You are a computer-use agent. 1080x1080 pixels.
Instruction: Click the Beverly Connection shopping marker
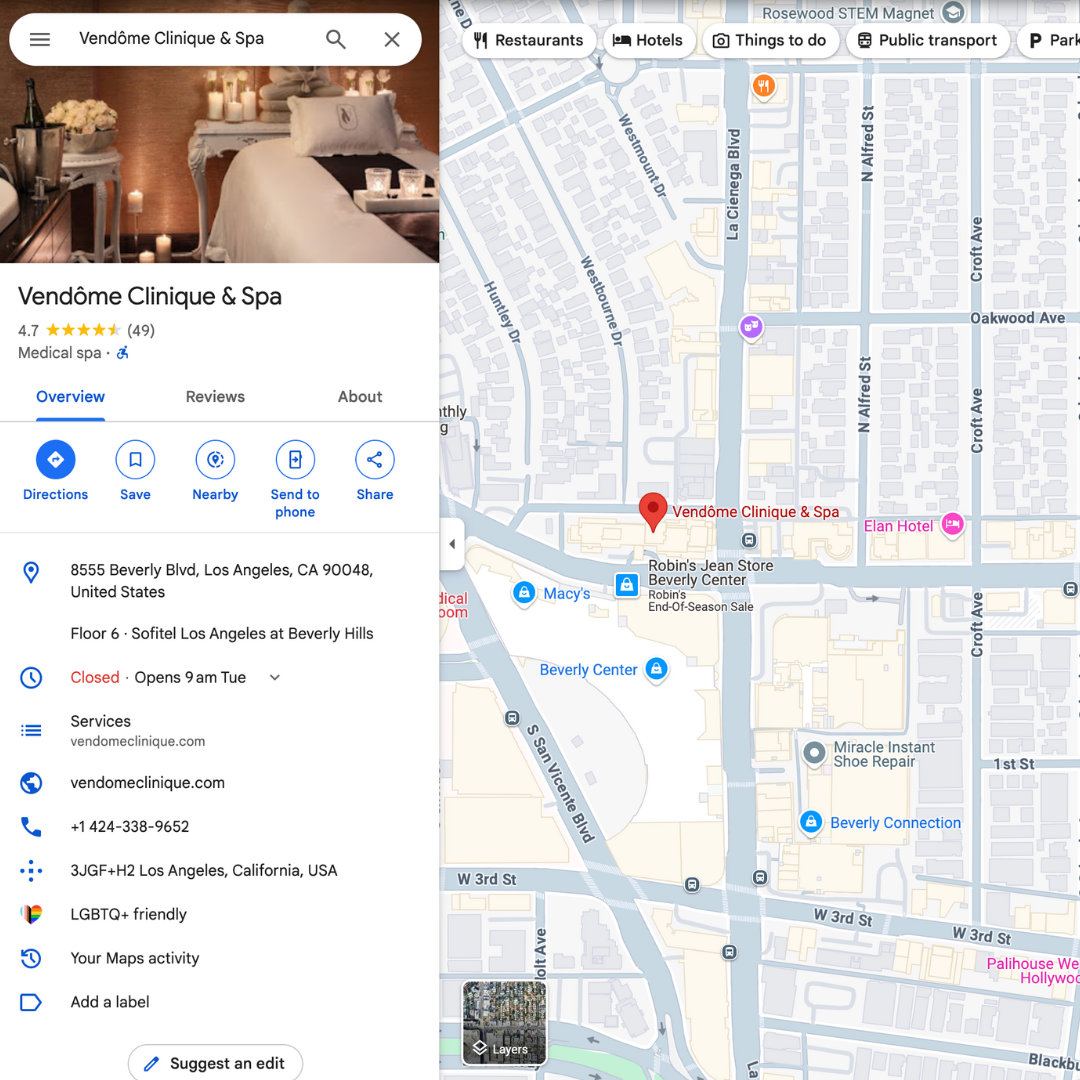point(811,822)
